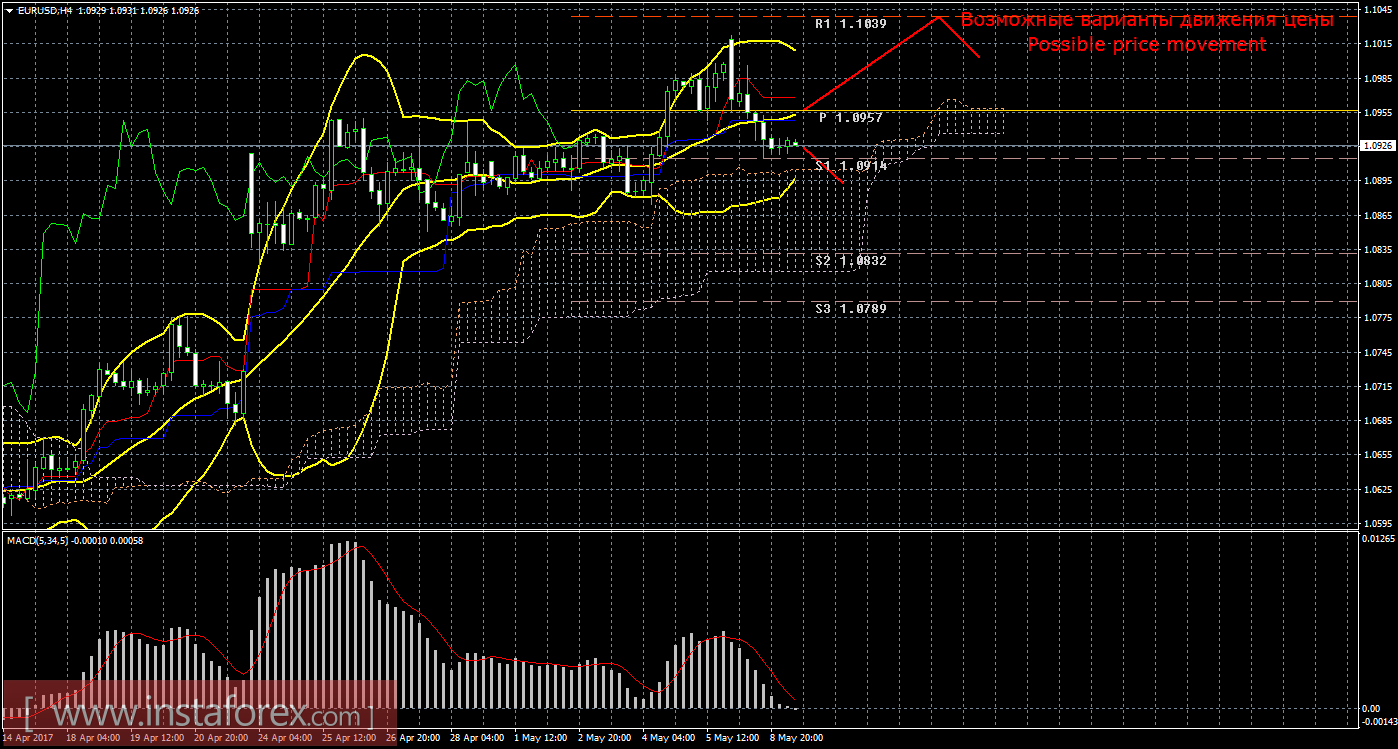Click the '26 Apr 20:00' time axis label
This screenshot has width=1398, height=749.
tap(412, 738)
